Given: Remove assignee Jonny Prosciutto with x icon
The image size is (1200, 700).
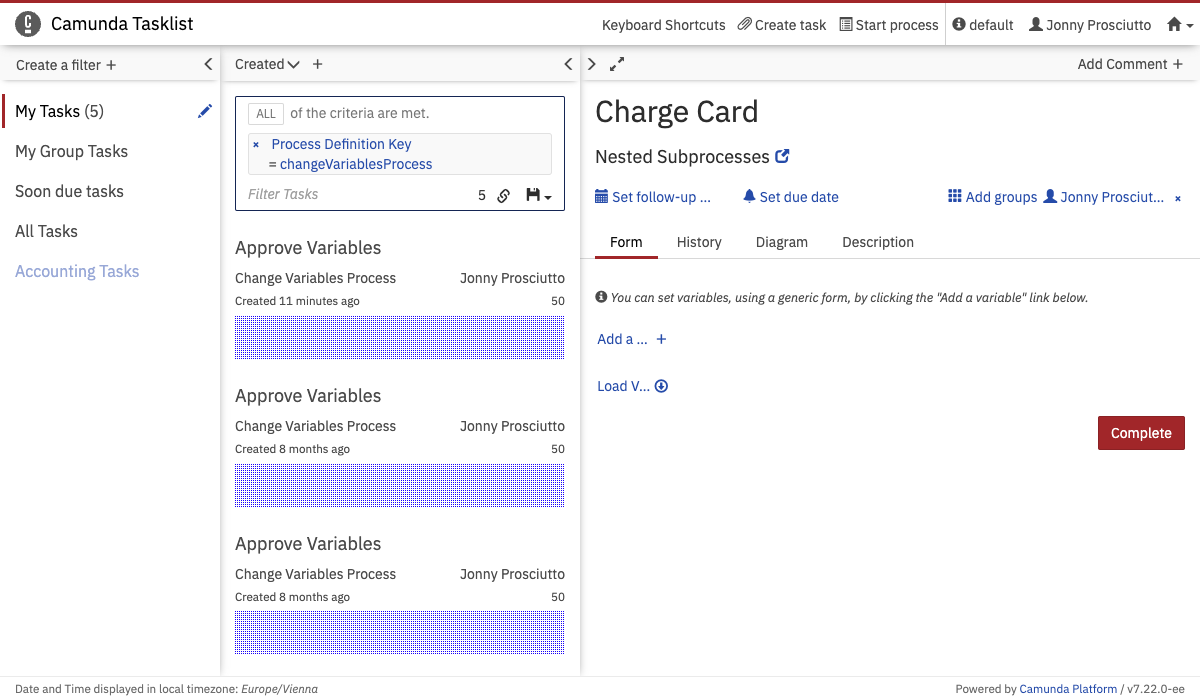Looking at the screenshot, I should pos(1177,198).
